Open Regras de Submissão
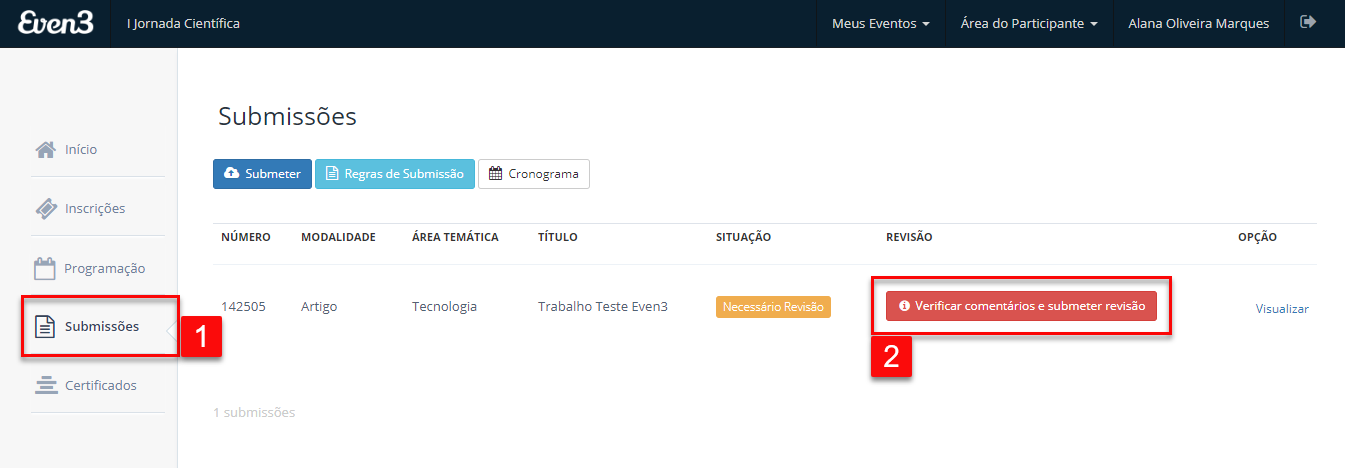 click(x=395, y=174)
